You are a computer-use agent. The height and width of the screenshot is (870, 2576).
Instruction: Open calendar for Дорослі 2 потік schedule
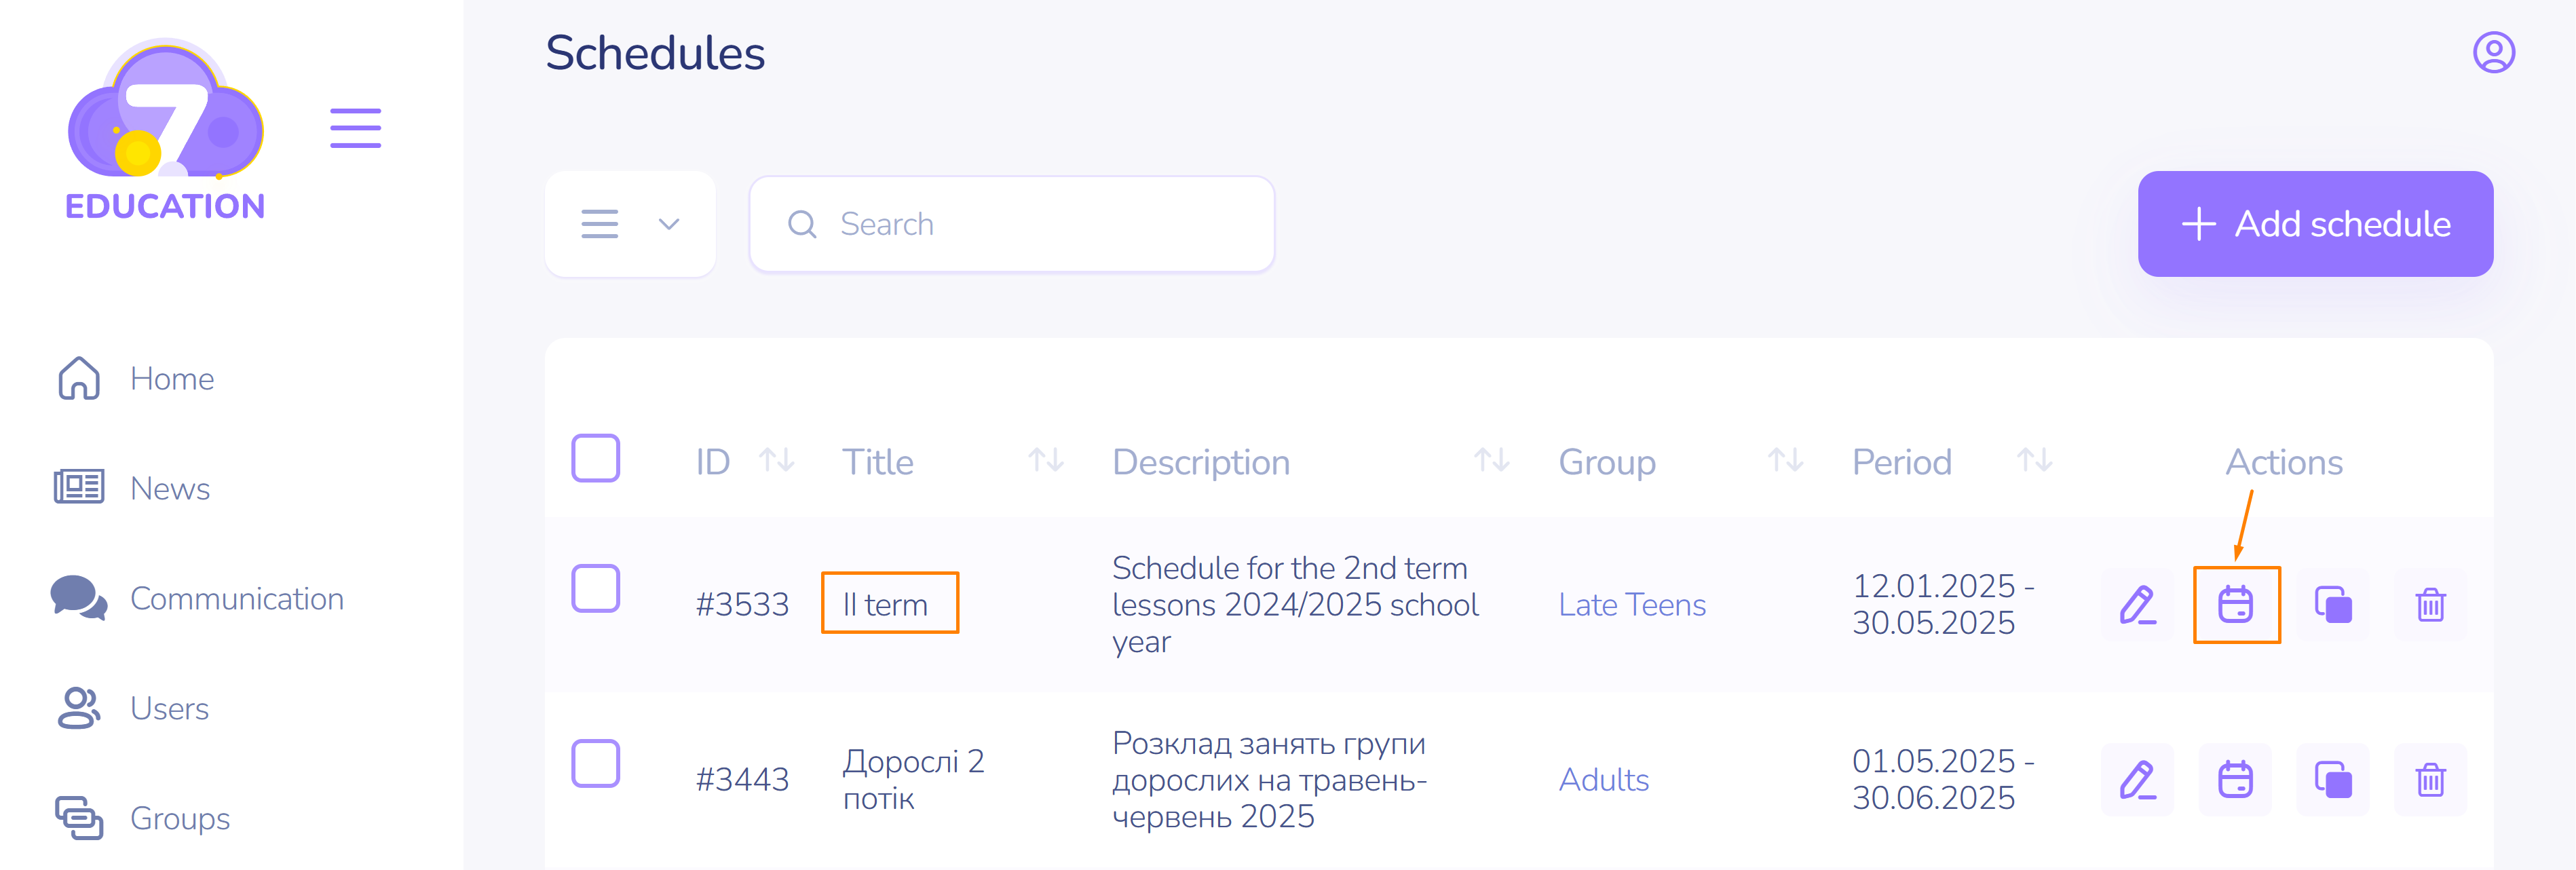[x=2235, y=780]
